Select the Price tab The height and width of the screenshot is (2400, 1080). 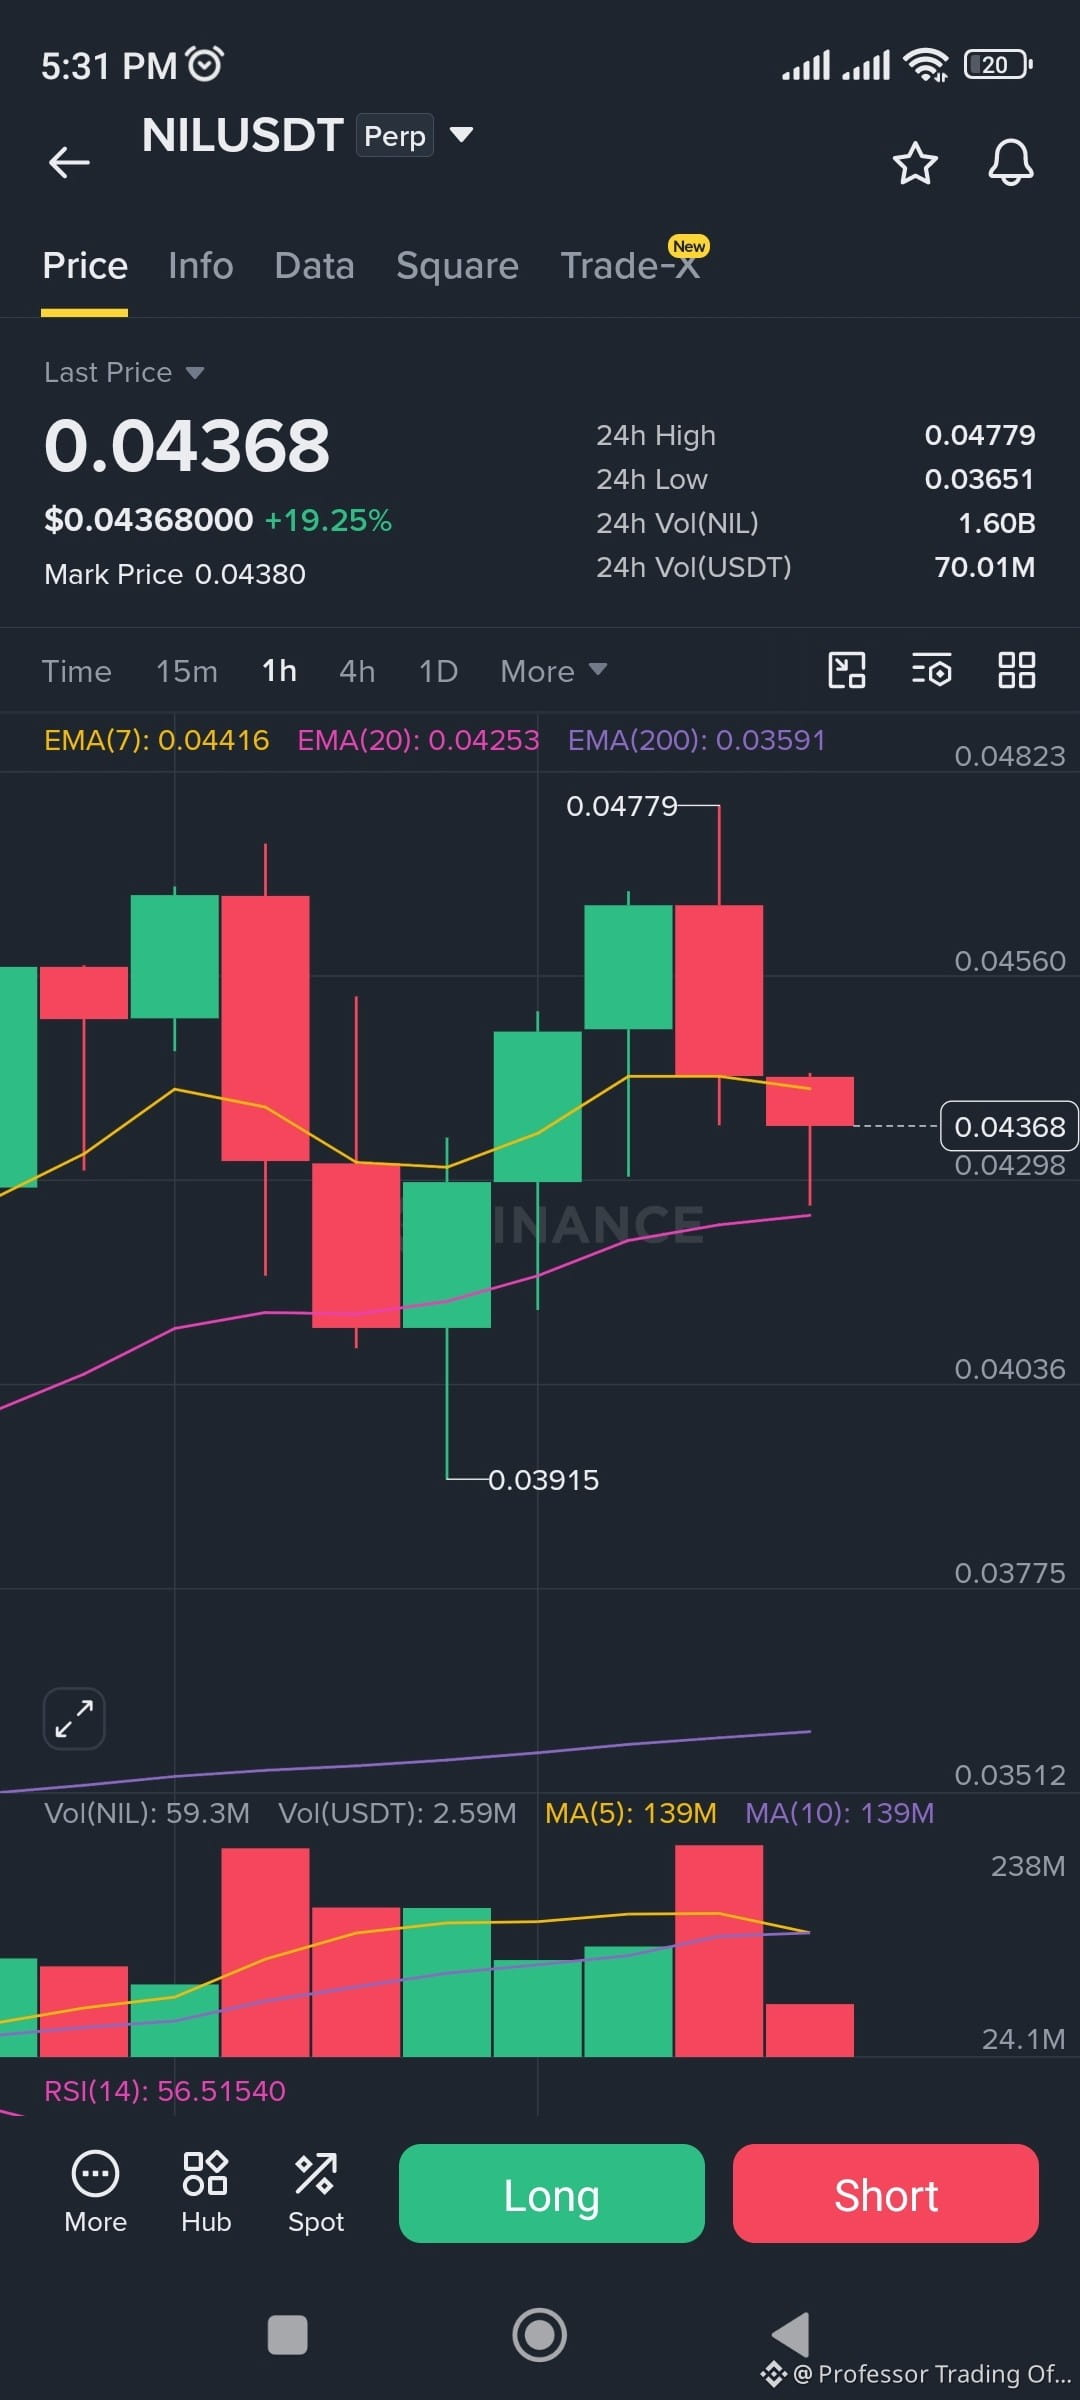point(85,266)
